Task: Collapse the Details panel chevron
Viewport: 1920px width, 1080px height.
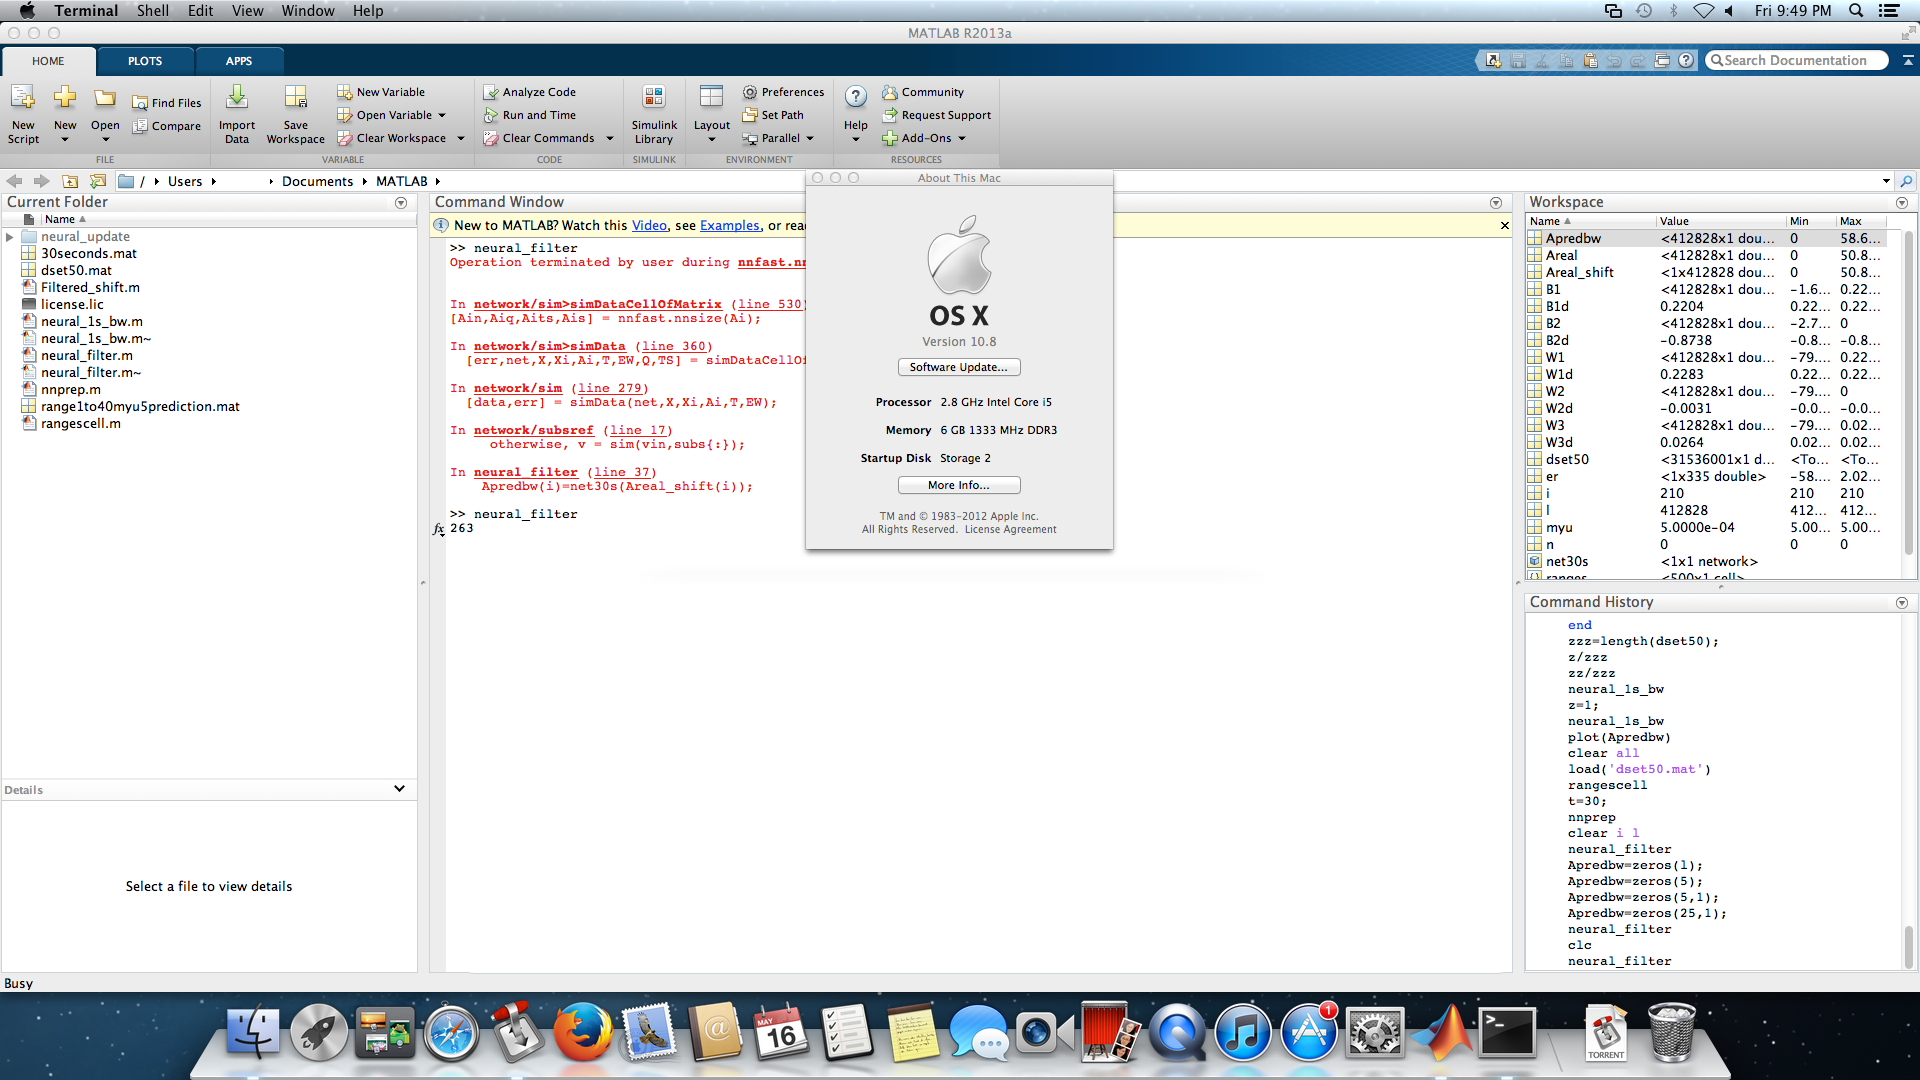Action: [399, 789]
